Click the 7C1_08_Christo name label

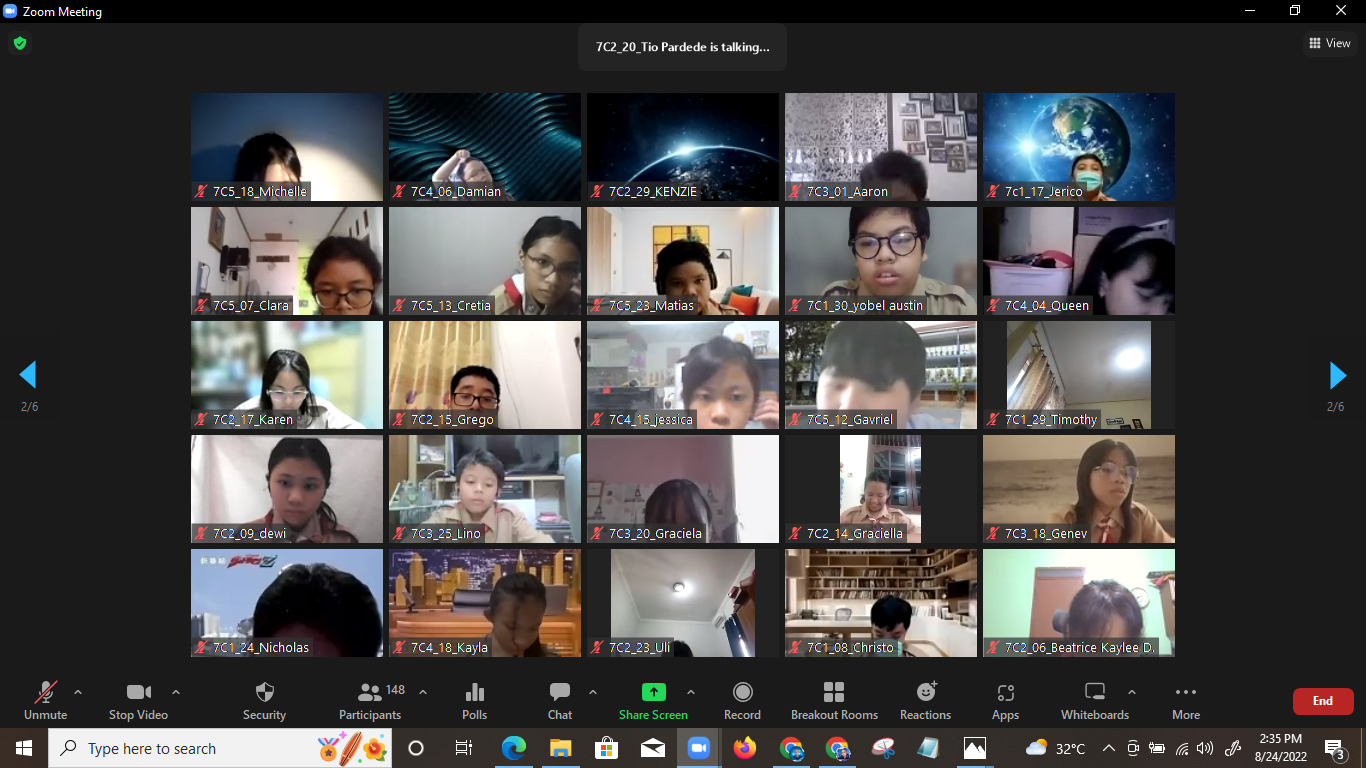coord(850,647)
